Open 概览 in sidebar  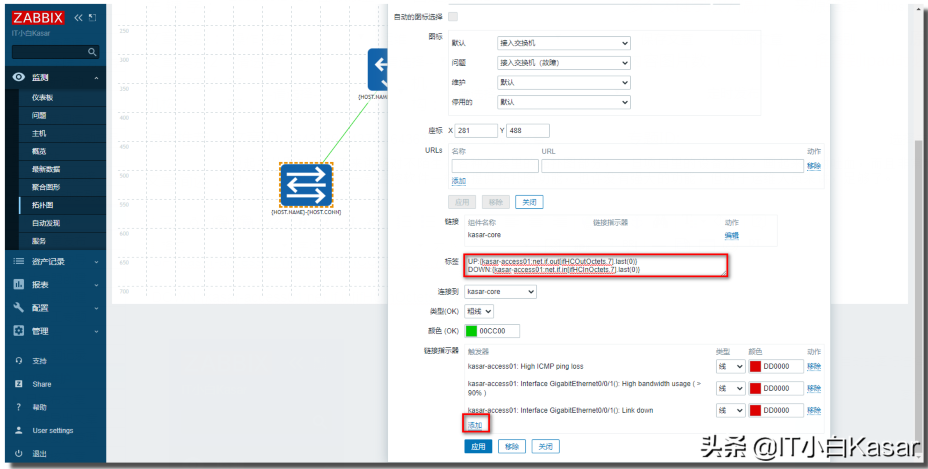39,152
